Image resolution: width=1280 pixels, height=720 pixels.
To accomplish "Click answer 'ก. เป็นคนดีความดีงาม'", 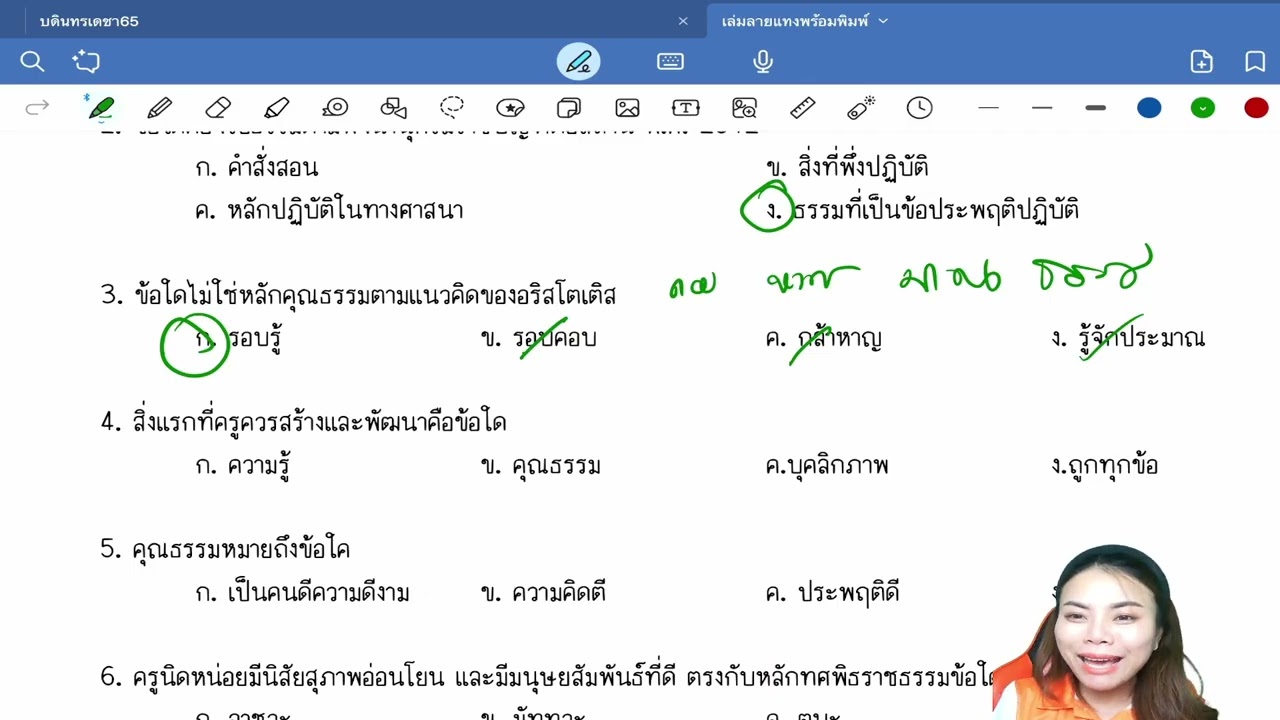I will pyautogui.click(x=302, y=593).
